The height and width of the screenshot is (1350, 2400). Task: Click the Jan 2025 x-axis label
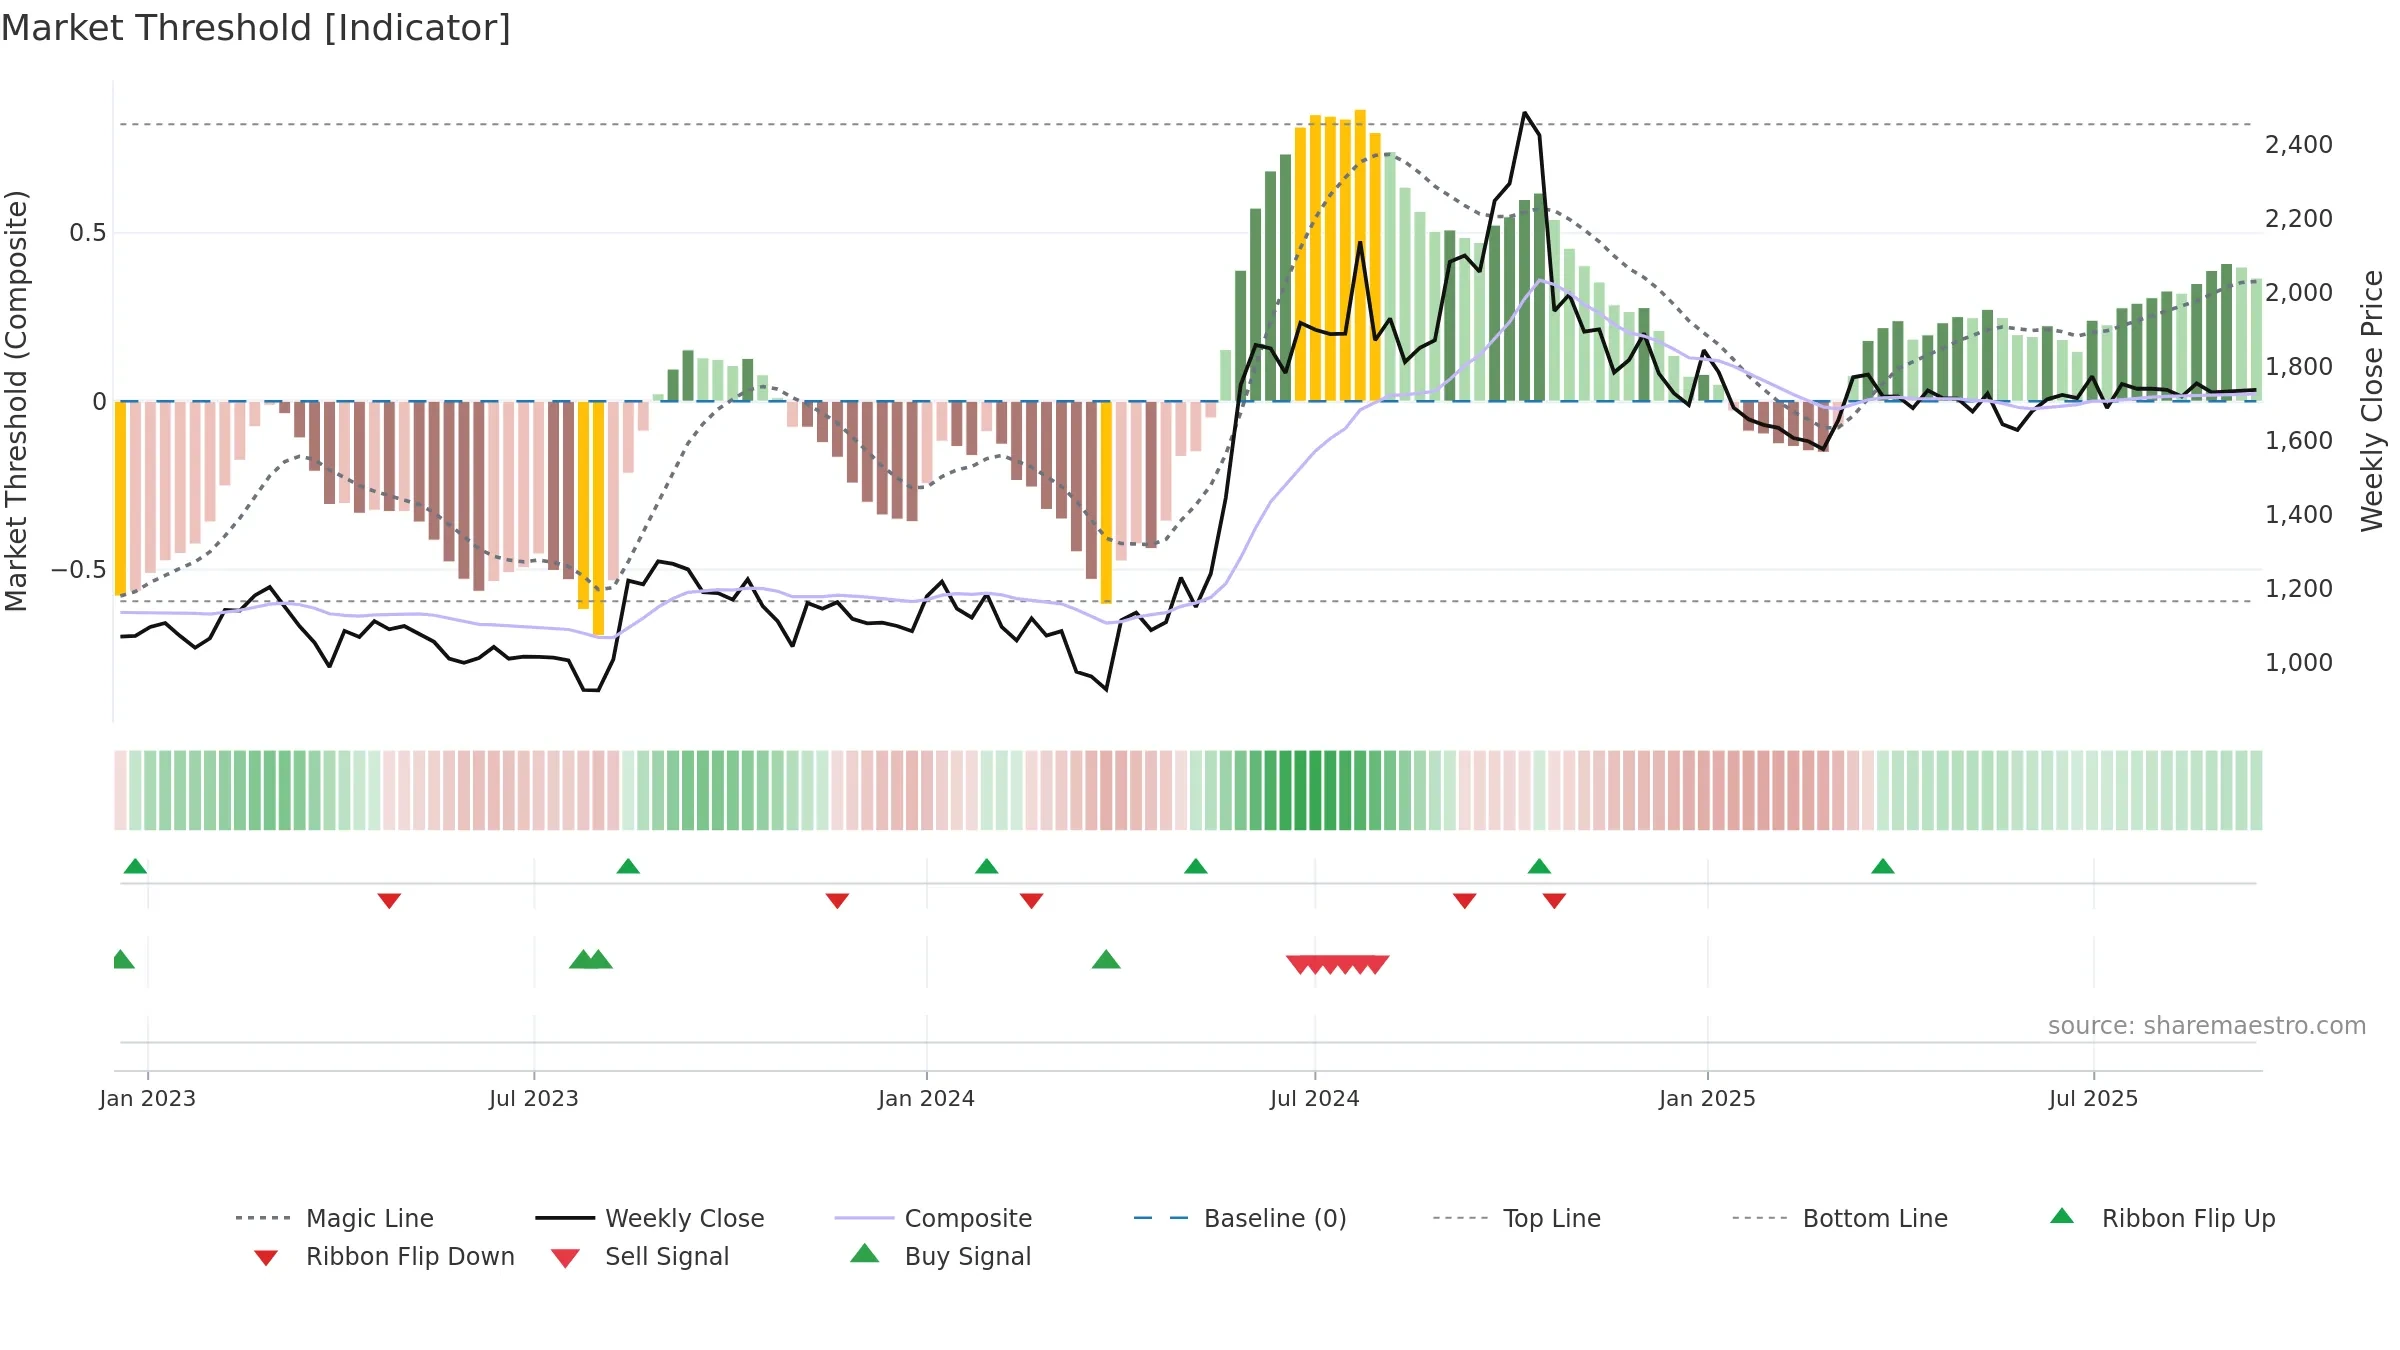1708,1099
